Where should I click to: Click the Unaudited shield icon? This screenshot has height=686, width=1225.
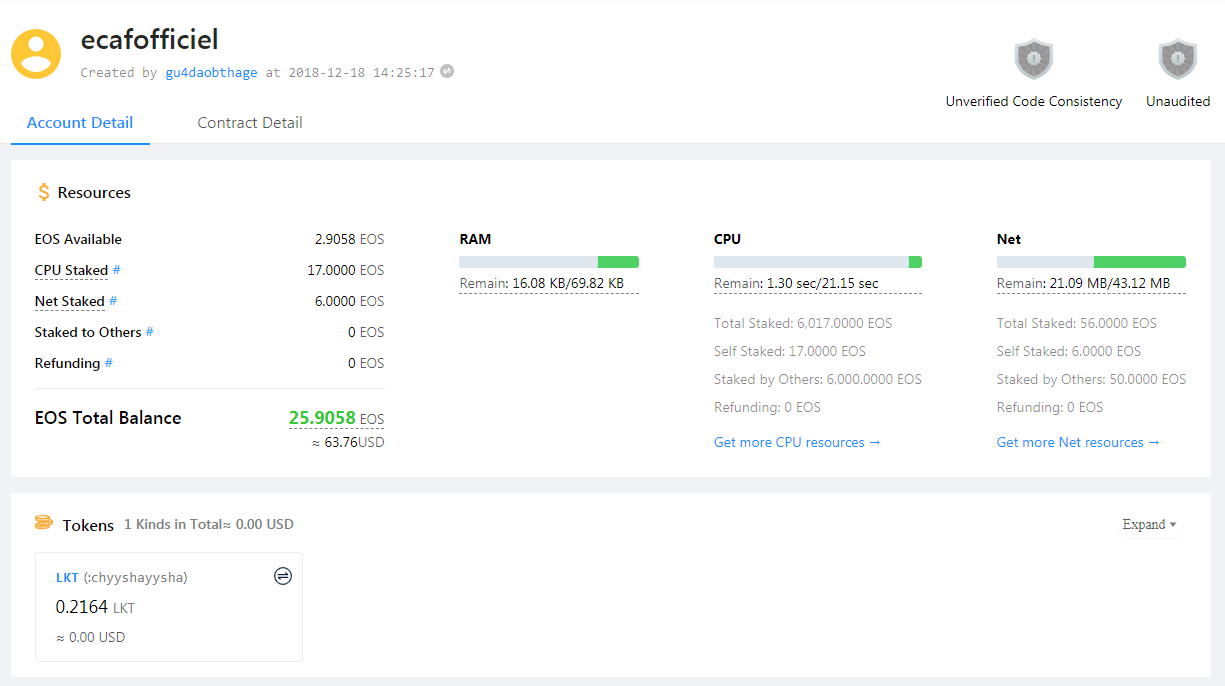pos(1178,59)
